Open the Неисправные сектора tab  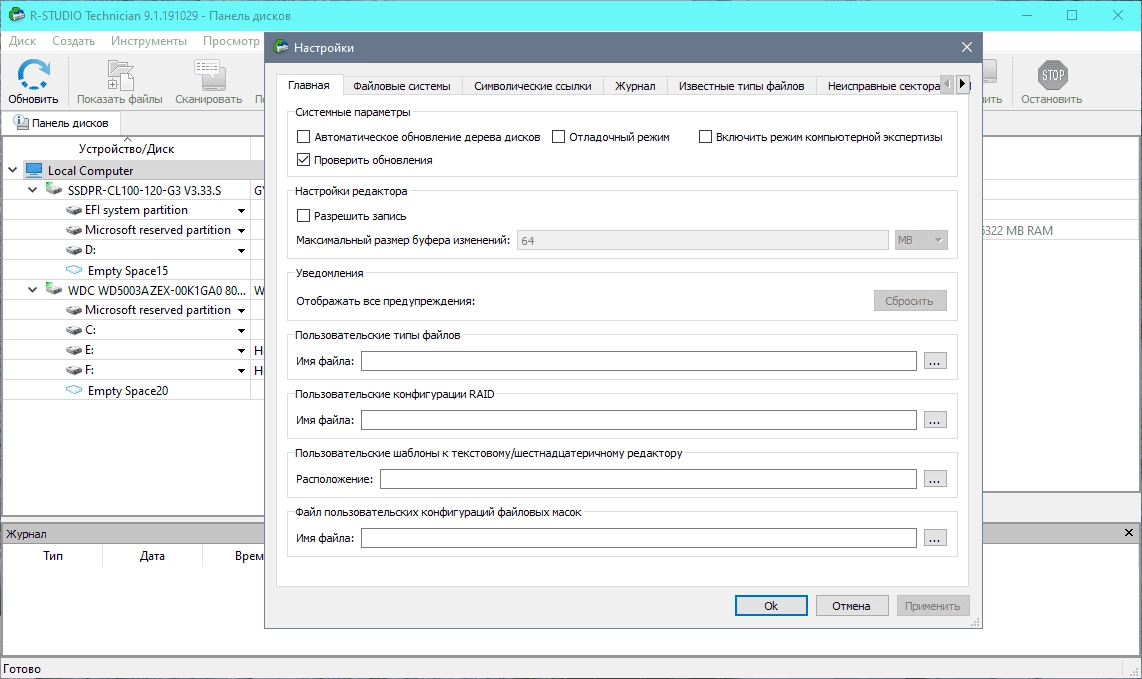880,86
